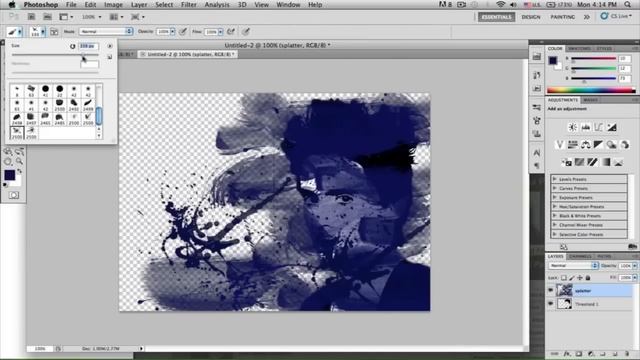The height and width of the screenshot is (360, 640).
Task: Click the Color panel foreground swatch
Action: tap(553, 60)
